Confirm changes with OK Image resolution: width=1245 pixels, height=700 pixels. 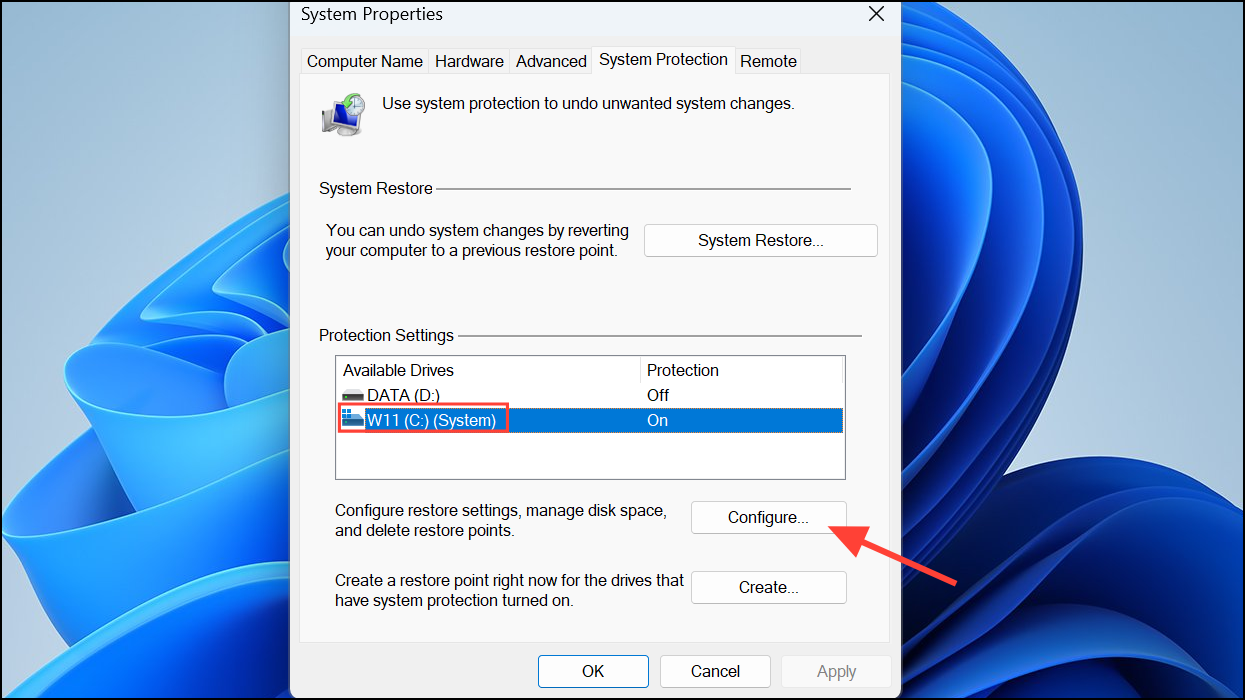pos(593,671)
